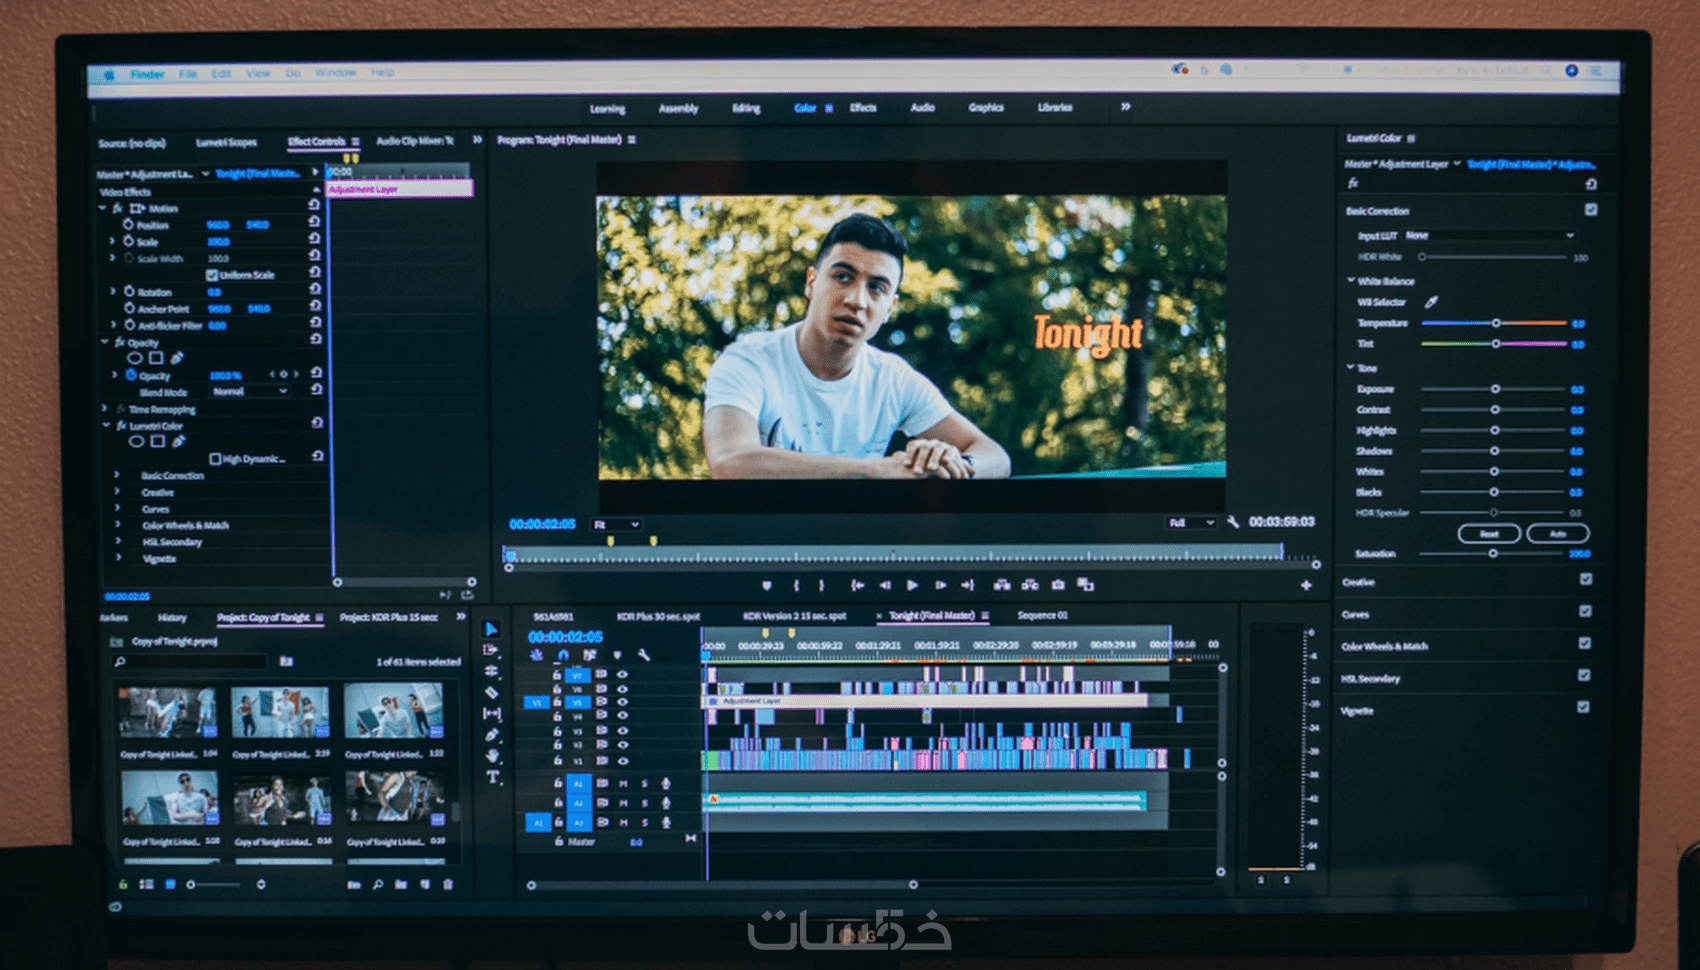Add a marker in the Program monitor
This screenshot has height=970, width=1700.
[x=767, y=585]
